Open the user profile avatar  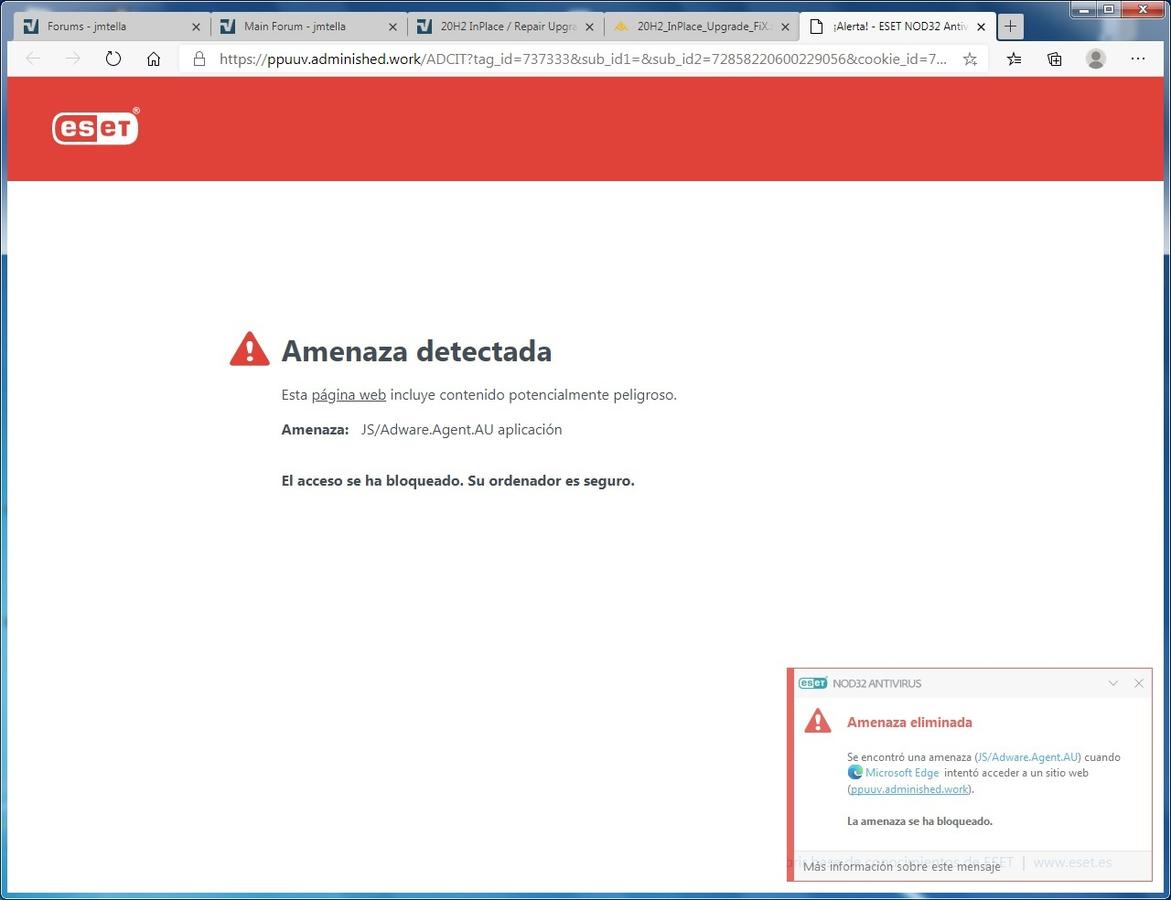pyautogui.click(x=1096, y=58)
